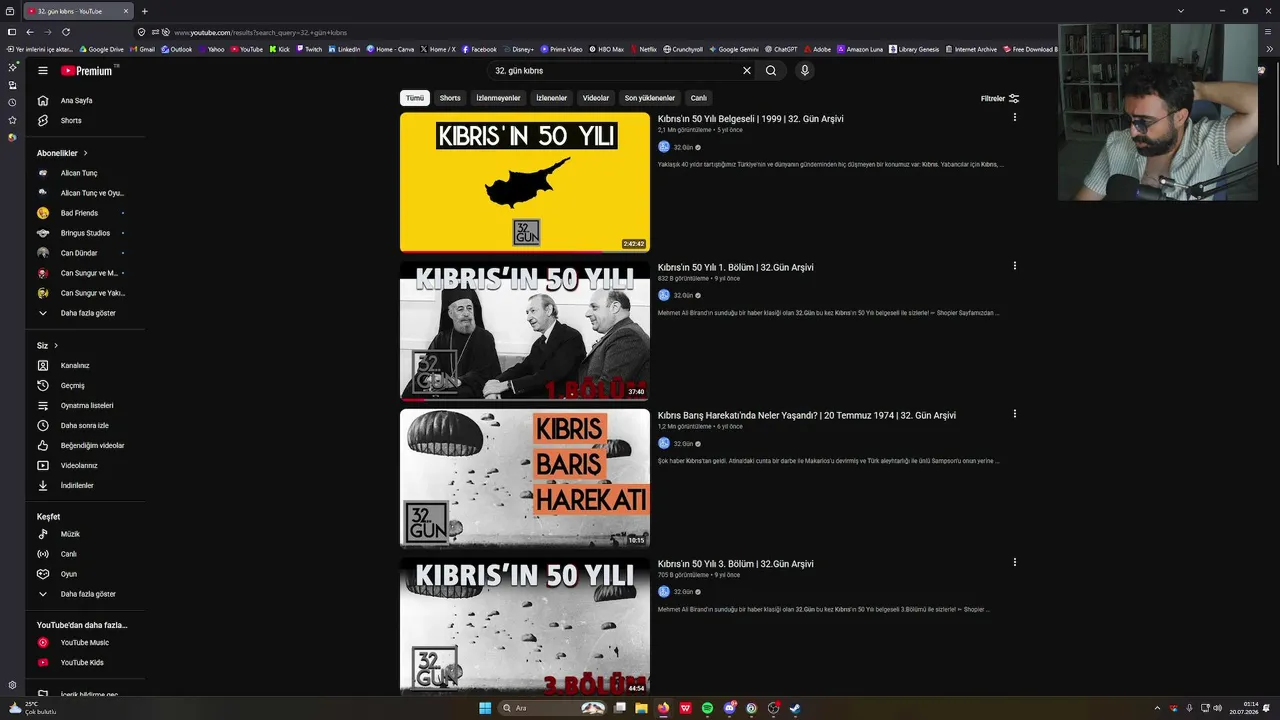Close the 32. gün kıbrıs tab
This screenshot has width=1280, height=720.
coord(126,11)
